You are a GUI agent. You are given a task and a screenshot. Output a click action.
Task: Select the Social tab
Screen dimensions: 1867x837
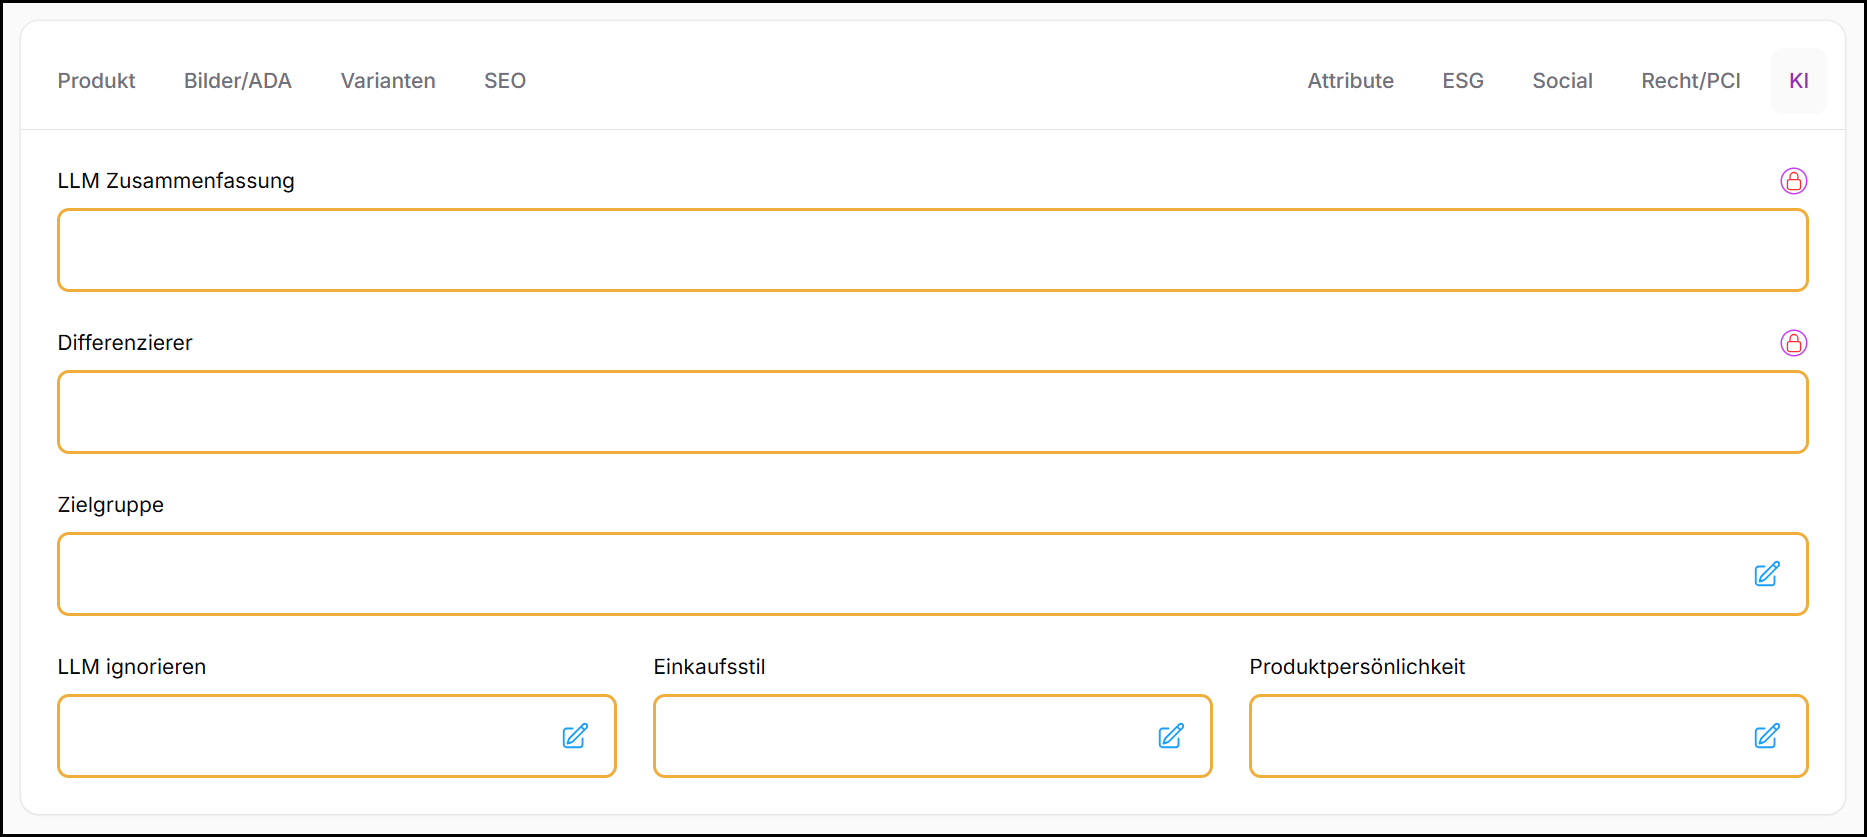click(1562, 81)
